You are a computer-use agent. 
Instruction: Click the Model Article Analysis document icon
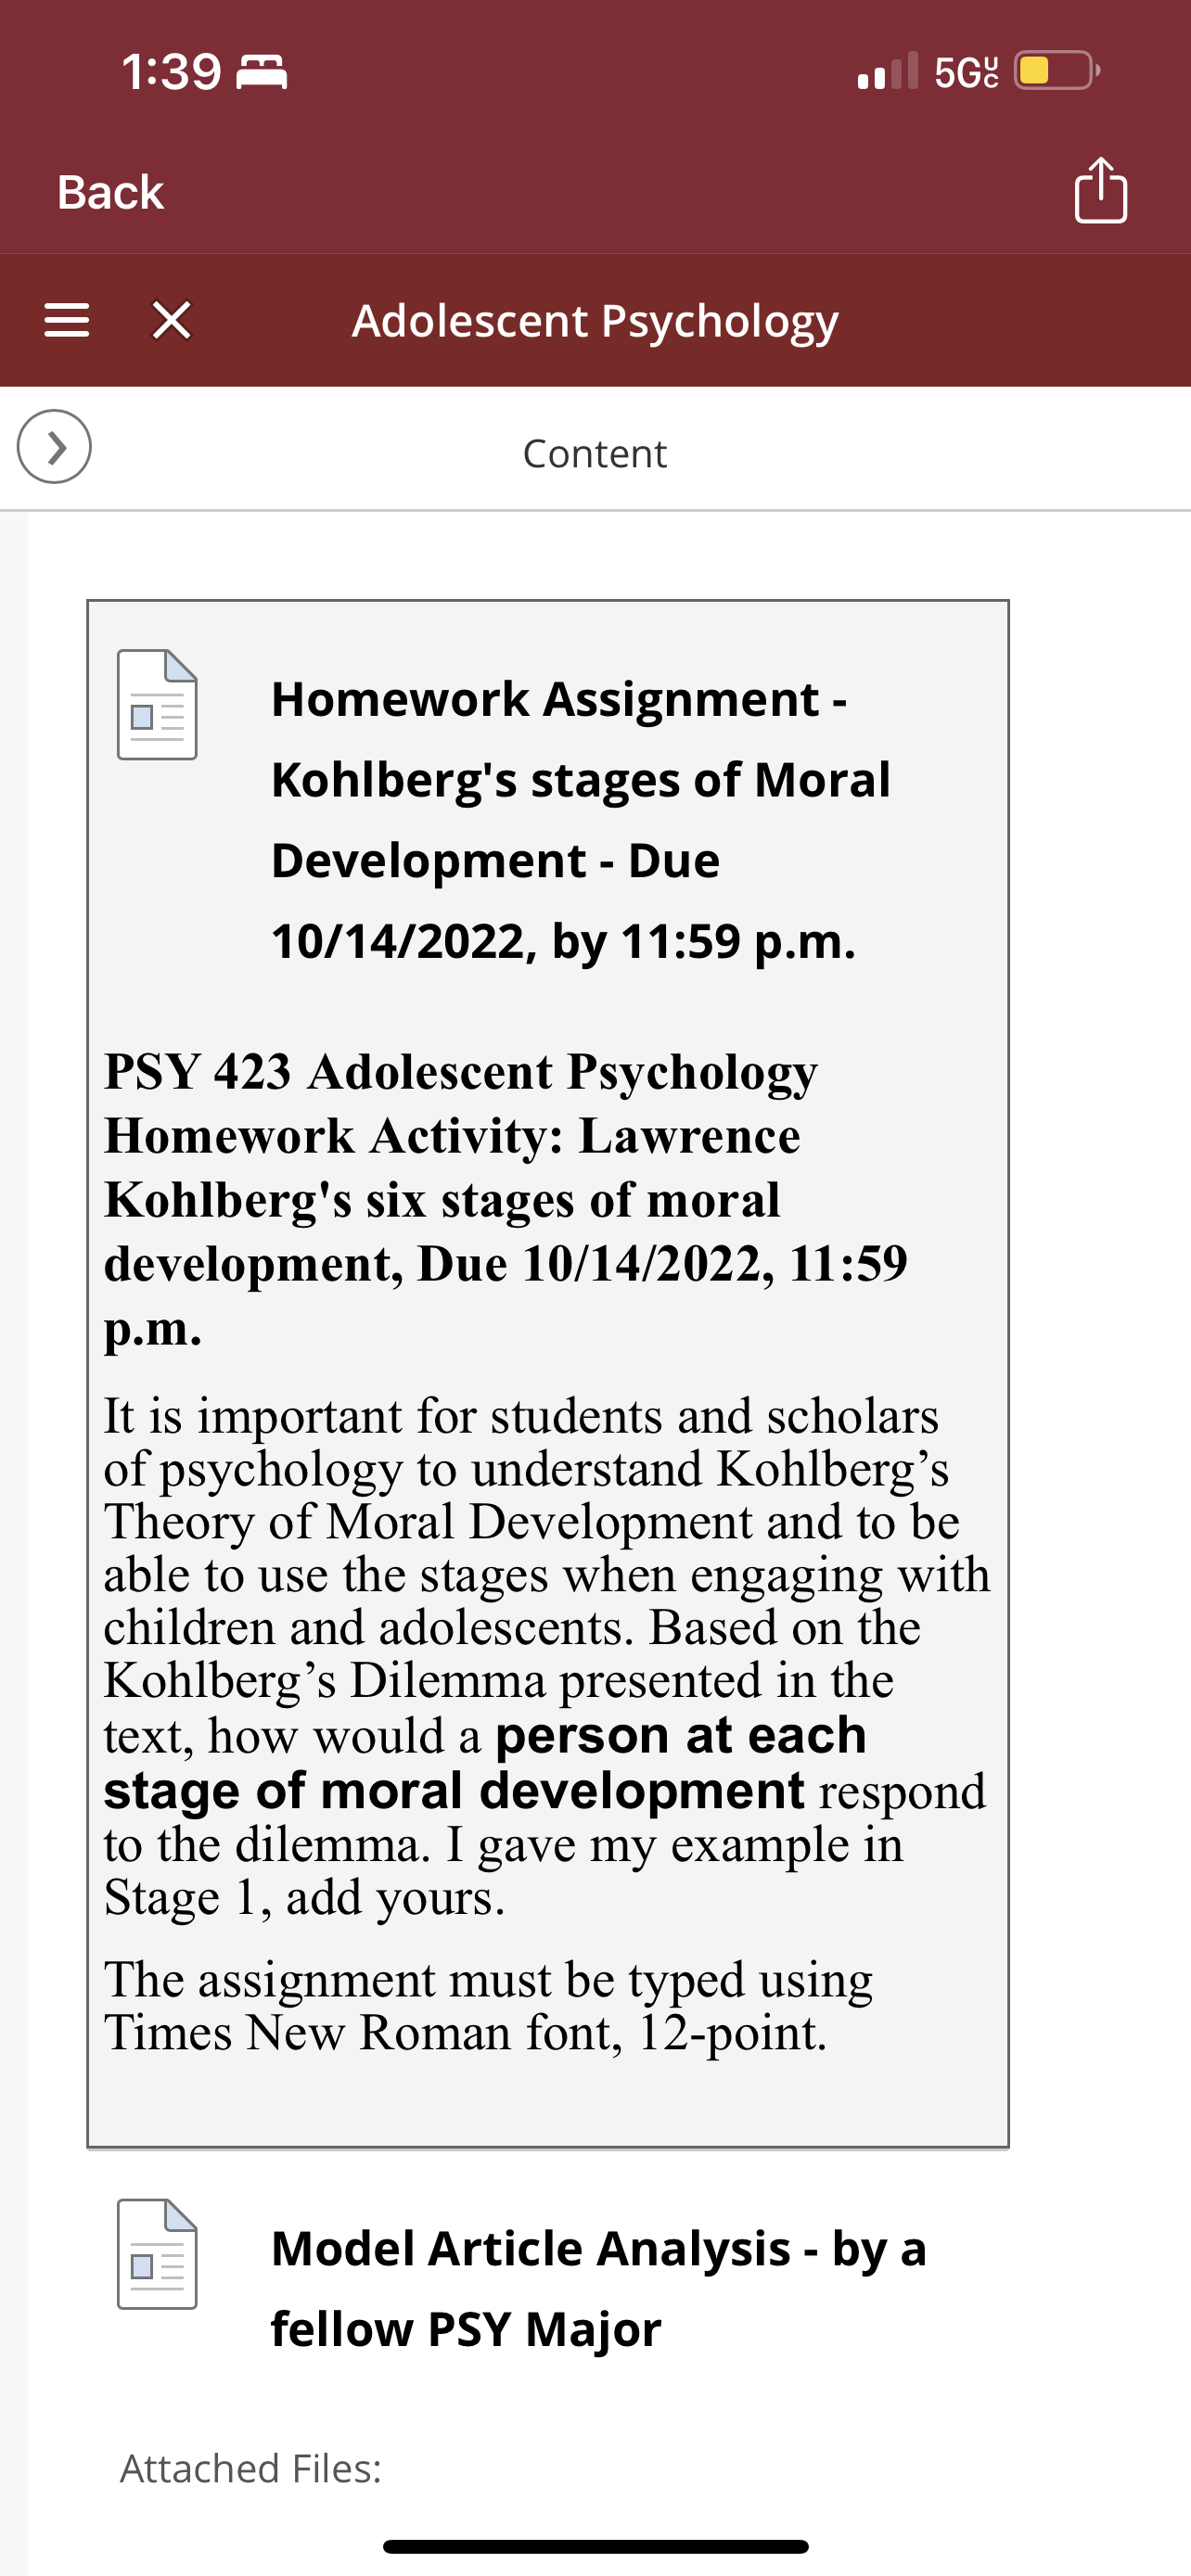[x=157, y=2254]
